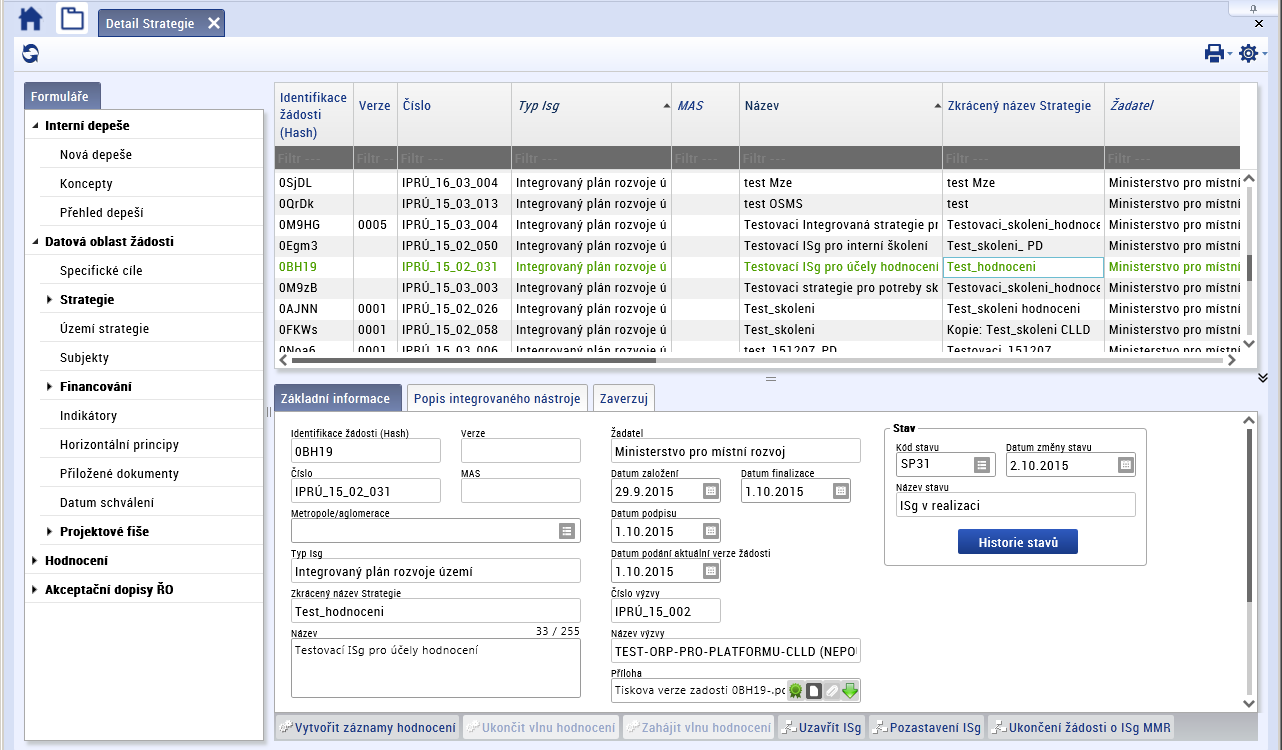
Task: Open Popis integrovaného nástroje tab
Action: [497, 398]
